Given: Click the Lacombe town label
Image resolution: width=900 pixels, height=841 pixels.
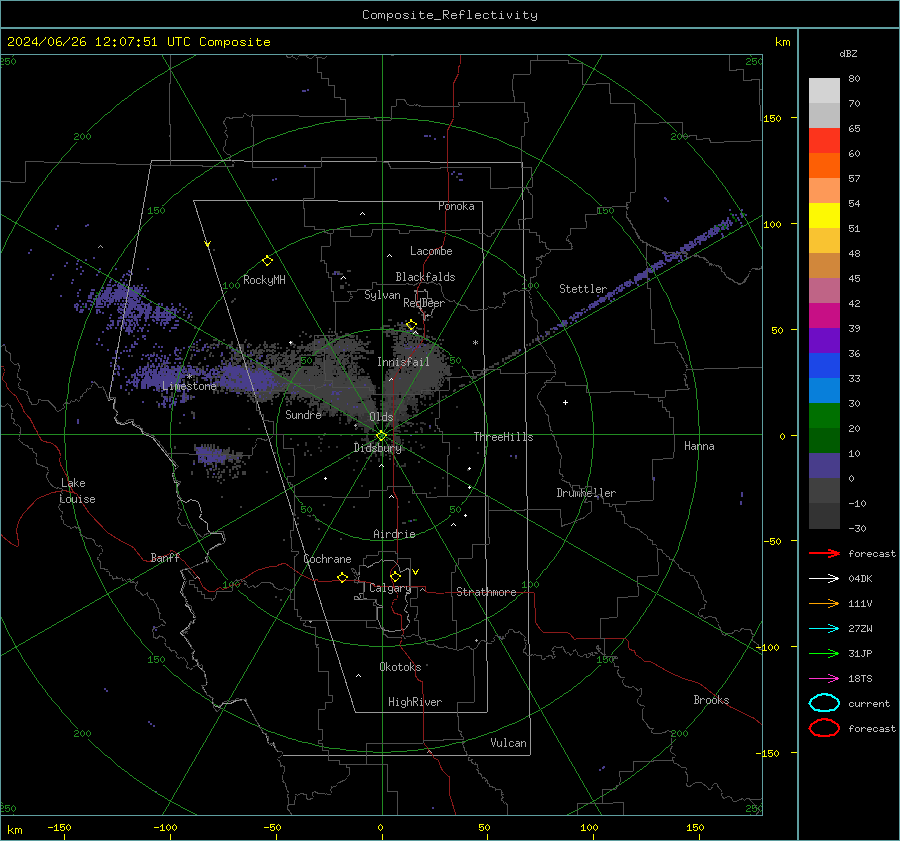Looking at the screenshot, I should pos(431,251).
